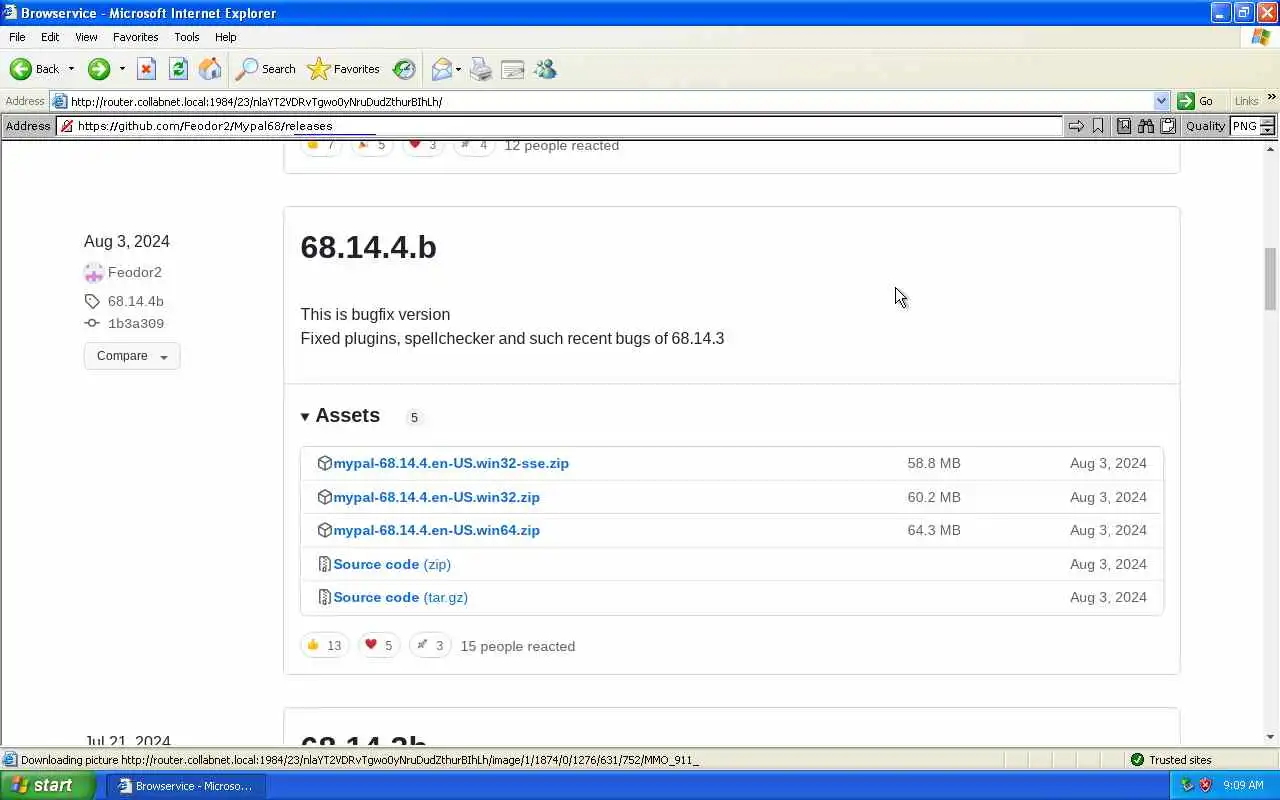The height and width of the screenshot is (800, 1280).
Task: Open the View menu
Action: click(86, 37)
